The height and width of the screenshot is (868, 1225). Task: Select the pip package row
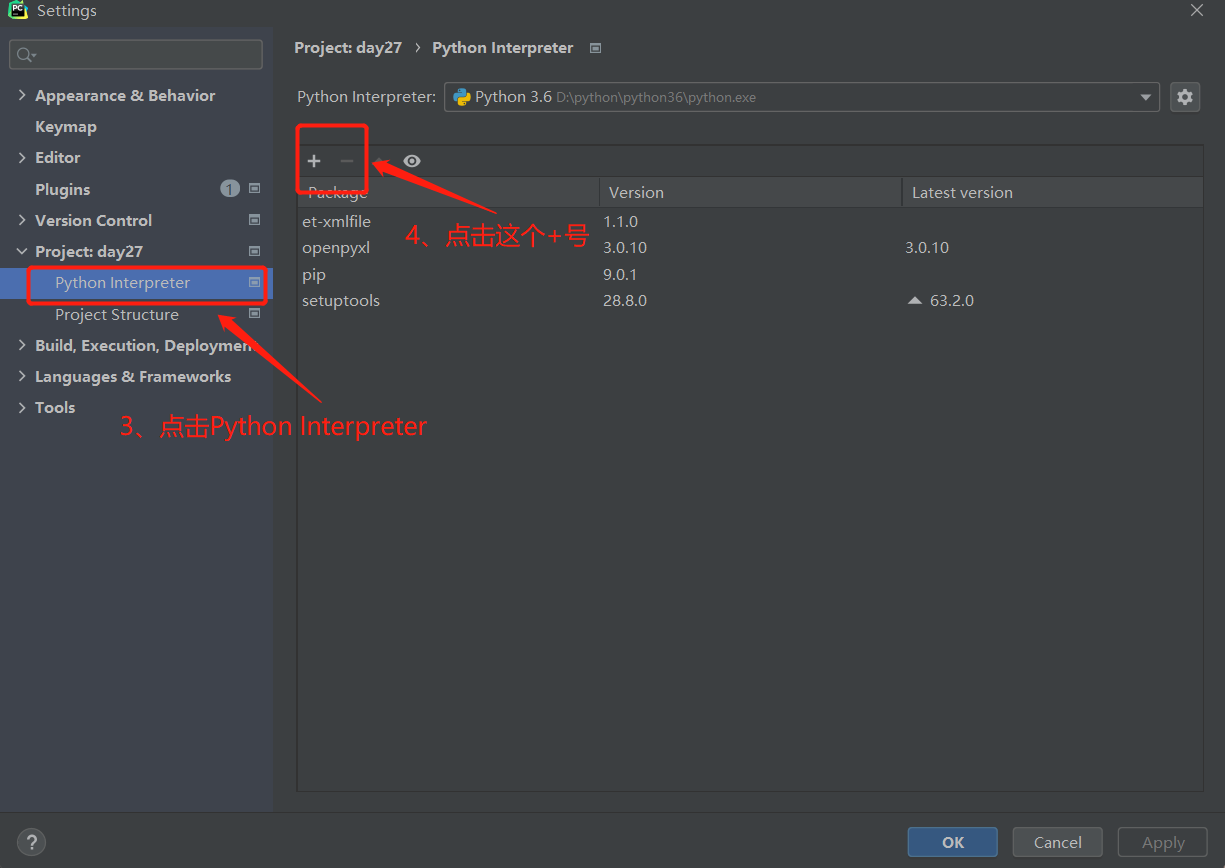[x=750, y=274]
